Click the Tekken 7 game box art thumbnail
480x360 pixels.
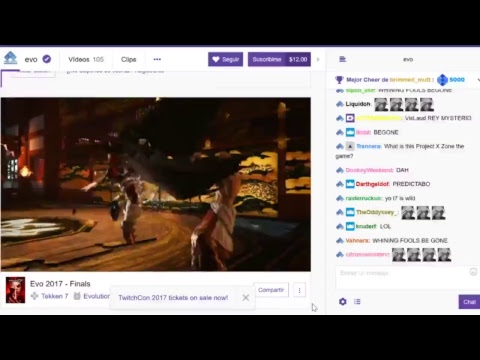pyautogui.click(x=15, y=290)
